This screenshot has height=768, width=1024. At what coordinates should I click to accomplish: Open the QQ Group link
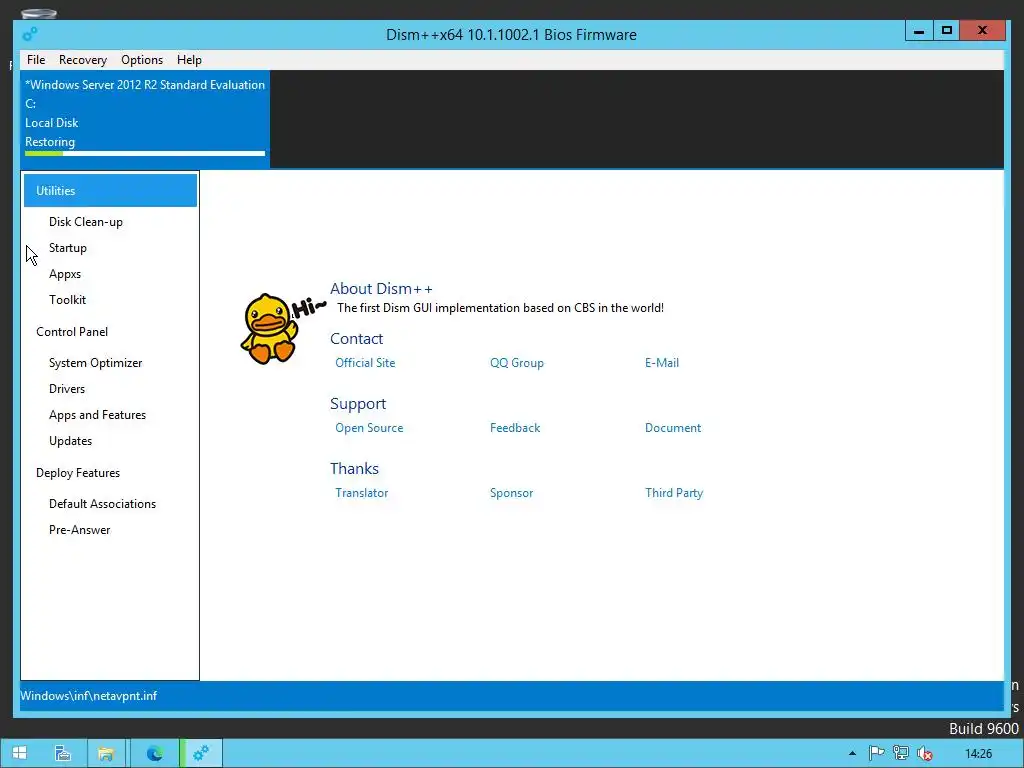coord(517,363)
